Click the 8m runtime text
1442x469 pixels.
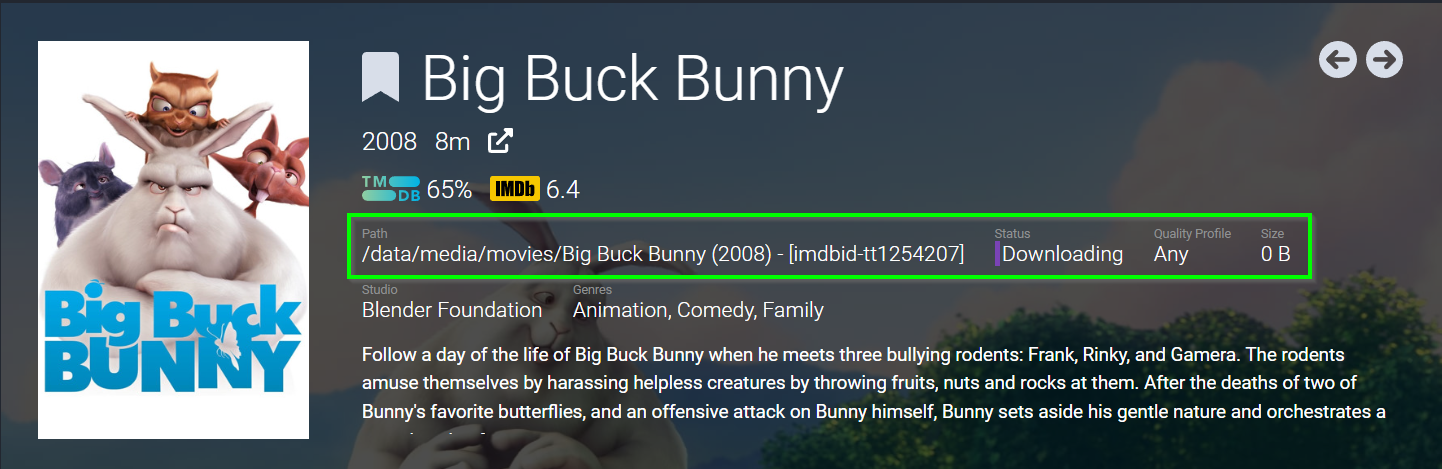point(452,142)
